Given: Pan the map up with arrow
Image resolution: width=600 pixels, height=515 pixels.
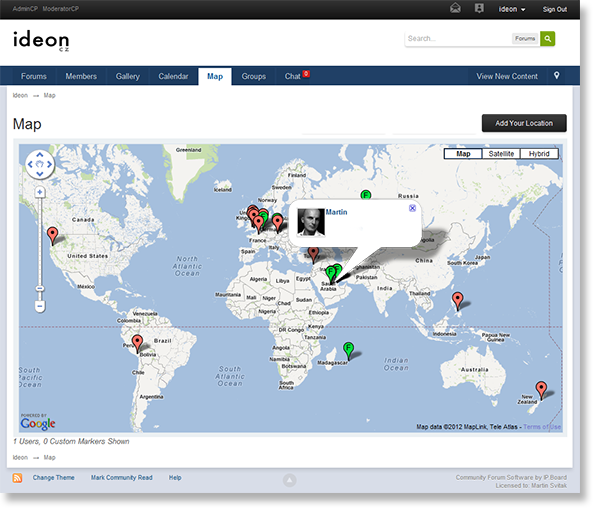Looking at the screenshot, I should click(x=40, y=155).
